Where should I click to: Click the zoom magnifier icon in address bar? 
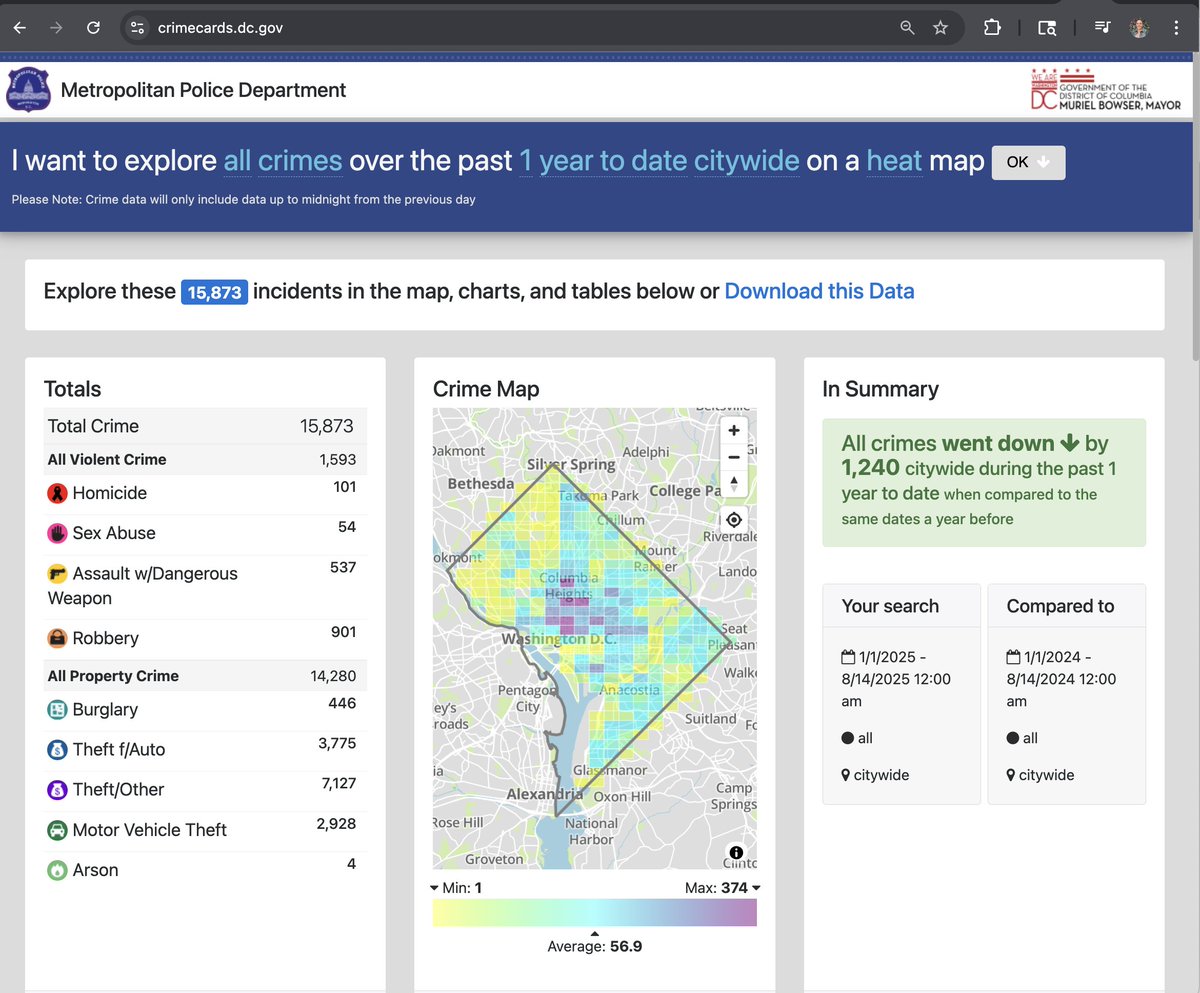(907, 28)
